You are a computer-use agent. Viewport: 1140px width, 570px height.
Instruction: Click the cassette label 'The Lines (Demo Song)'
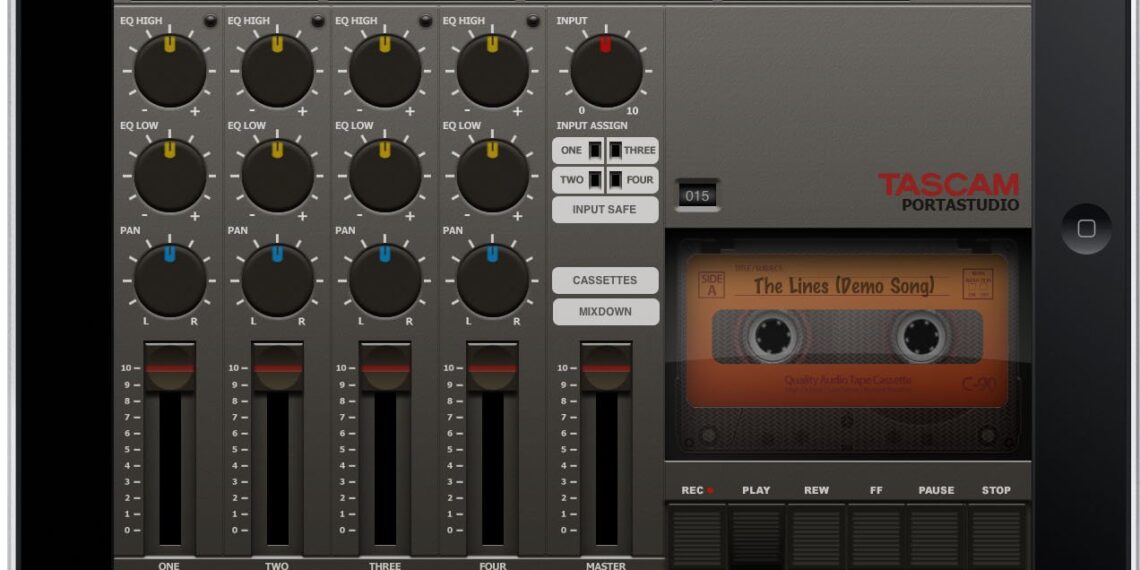tap(843, 286)
